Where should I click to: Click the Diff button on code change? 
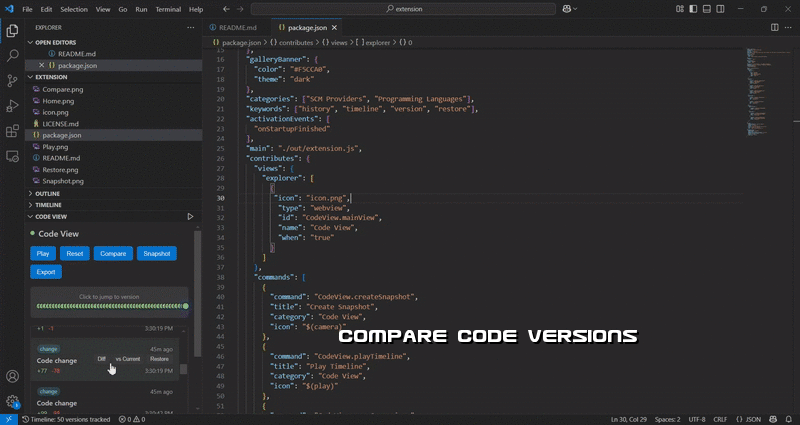[102, 359]
